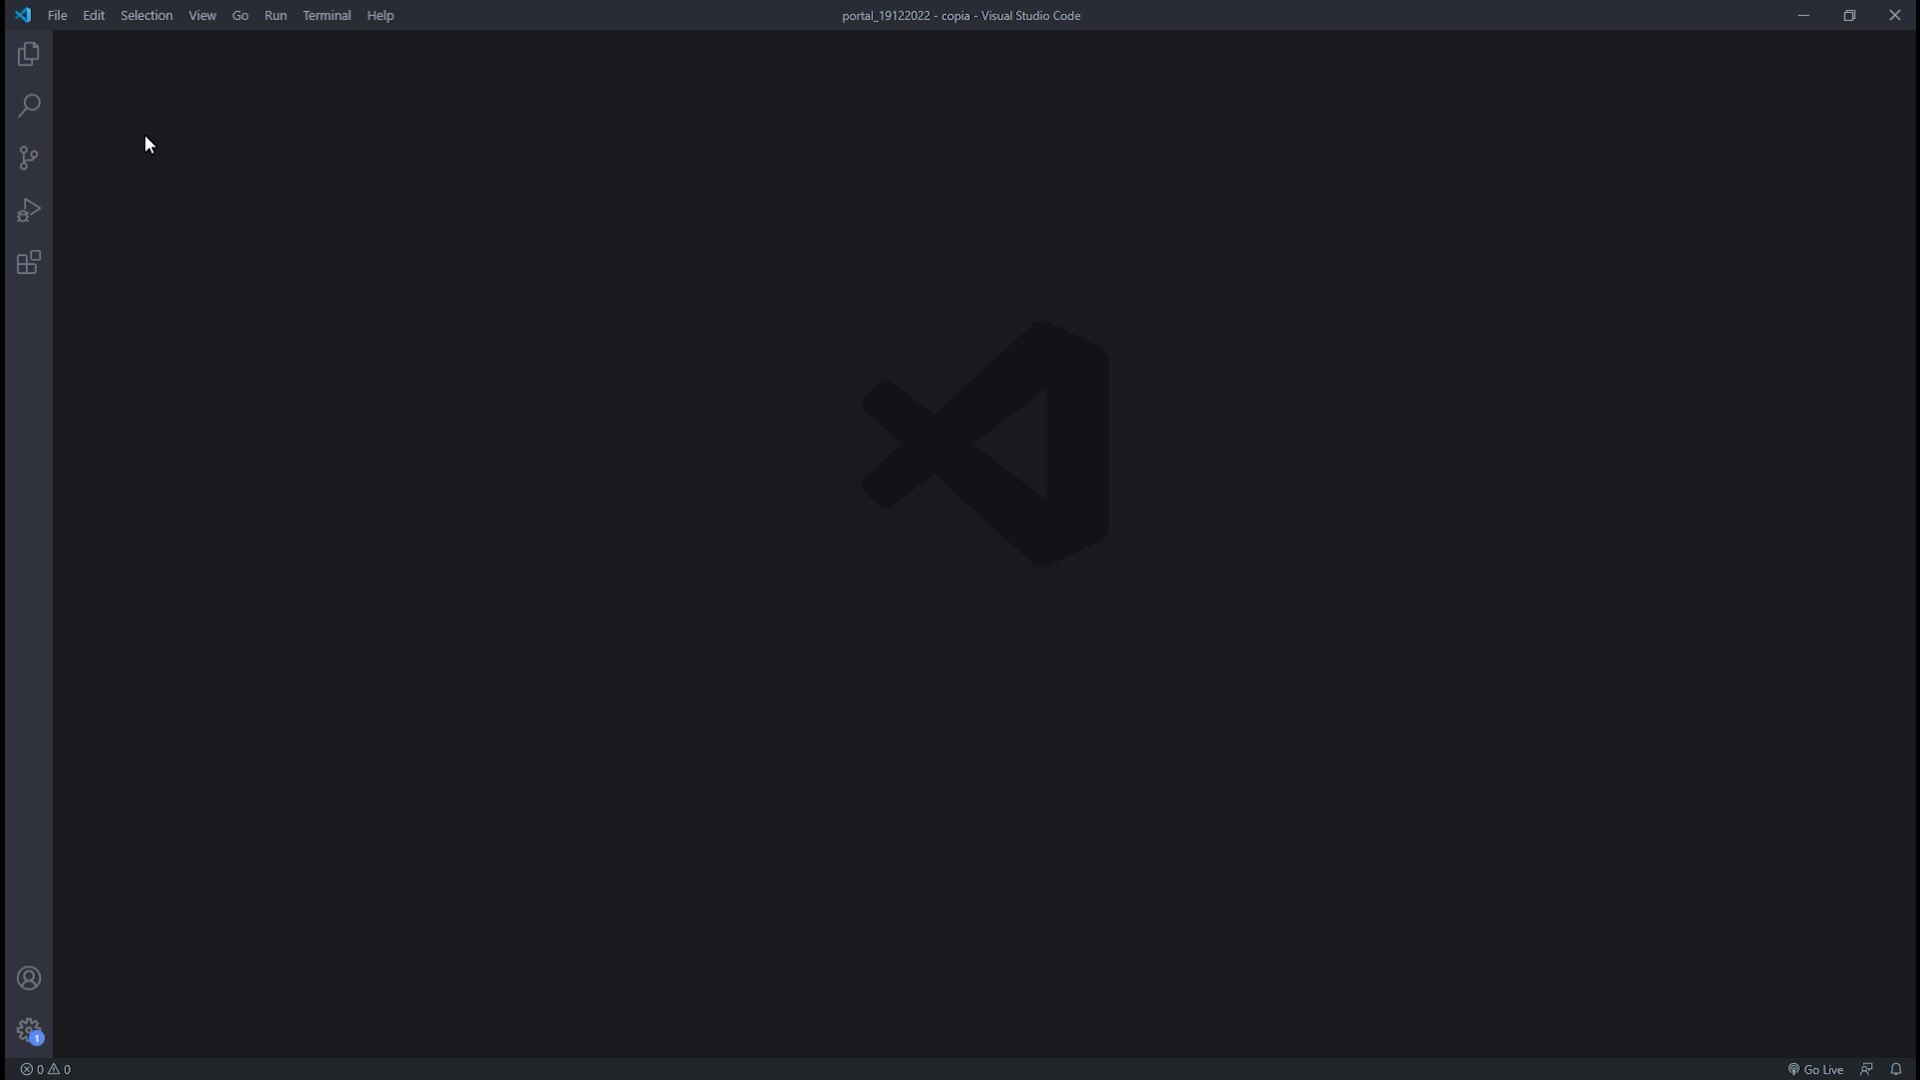The image size is (1920, 1080).
Task: Click the Visual Studio Code logo icon
Action: (x=23, y=15)
